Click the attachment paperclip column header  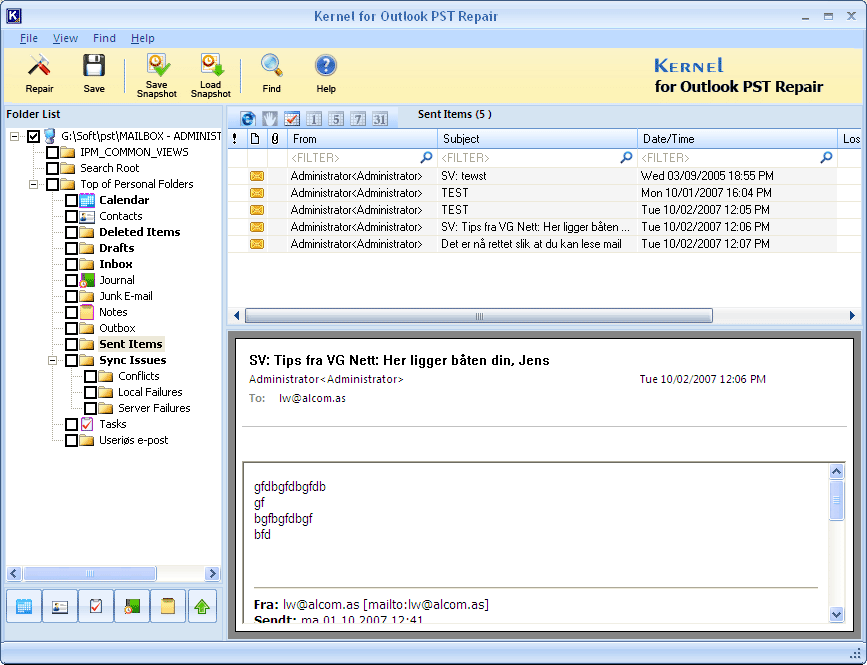[x=275, y=139]
